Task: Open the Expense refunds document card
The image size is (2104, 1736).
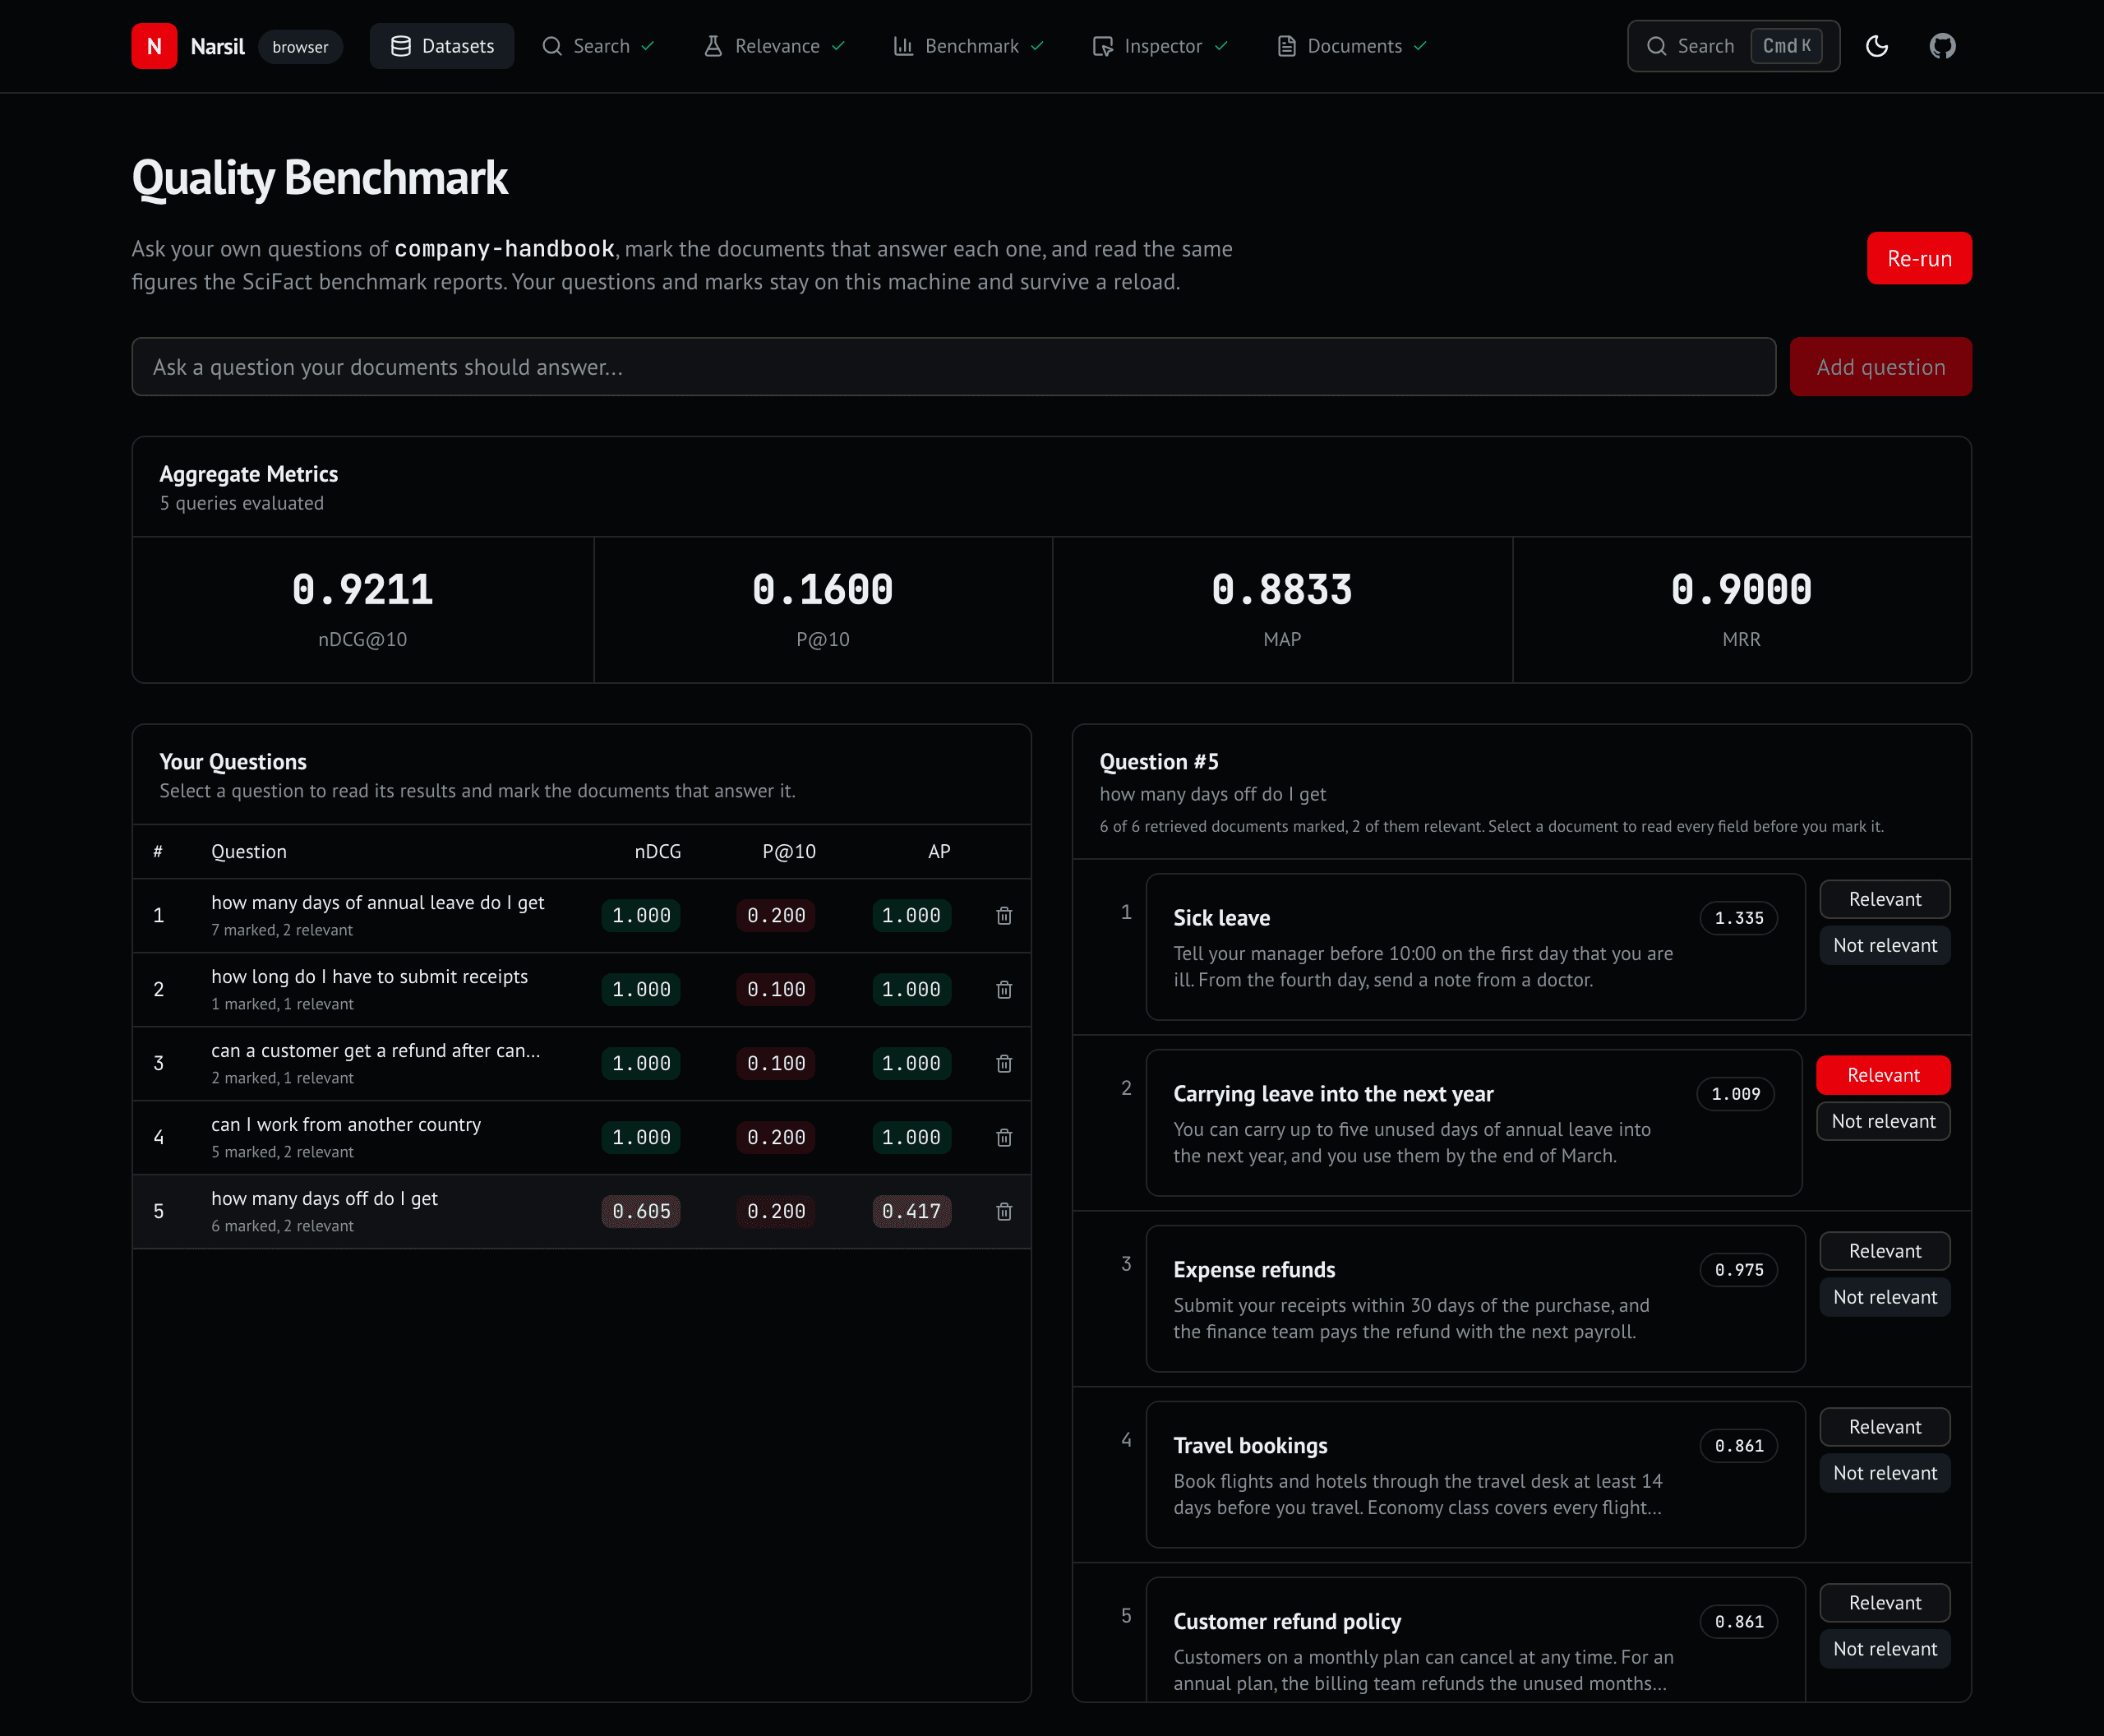Action: 1475,1299
